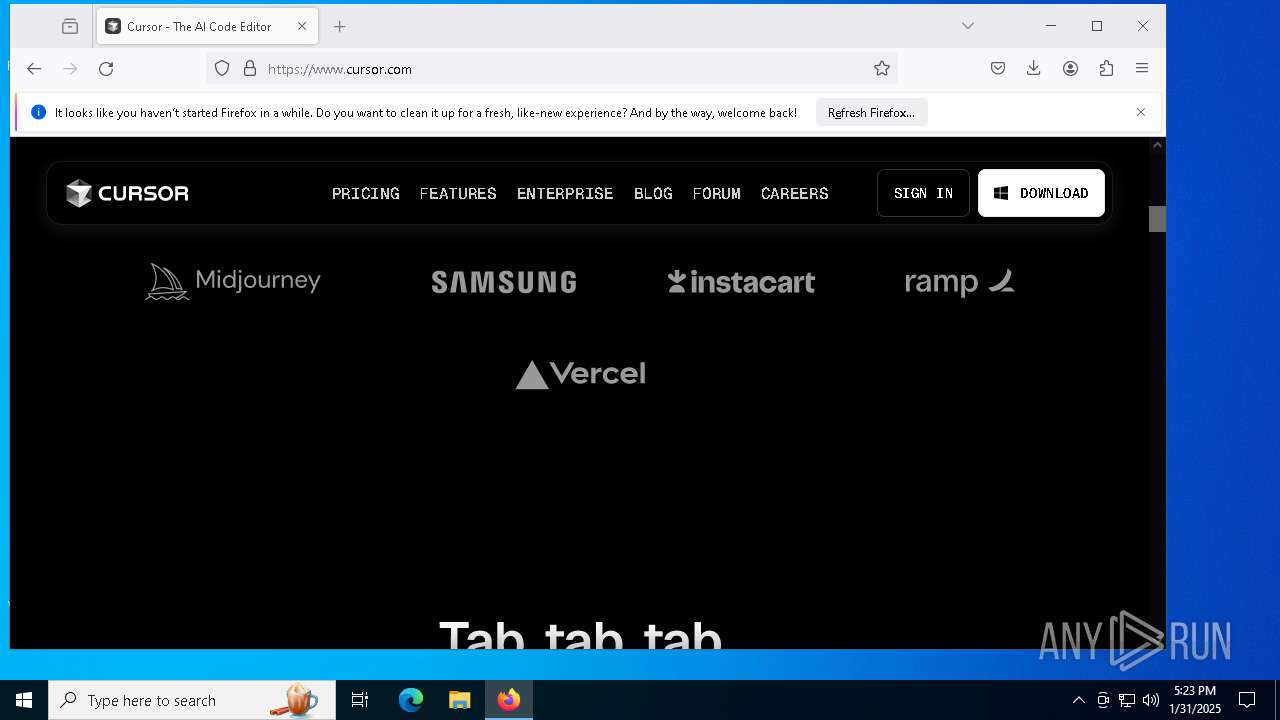The image size is (1280, 720).
Task: Go back to previous page
Action: (34, 69)
